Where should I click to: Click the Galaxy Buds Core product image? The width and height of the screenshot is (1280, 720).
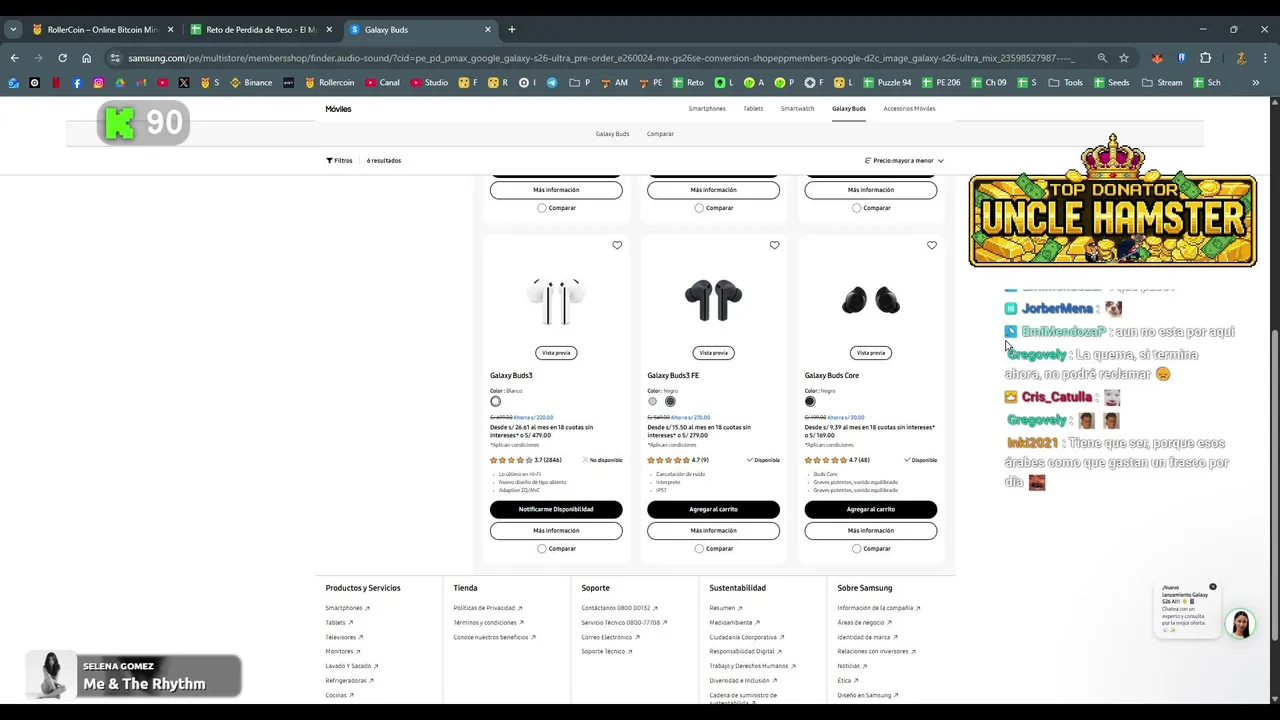870,300
